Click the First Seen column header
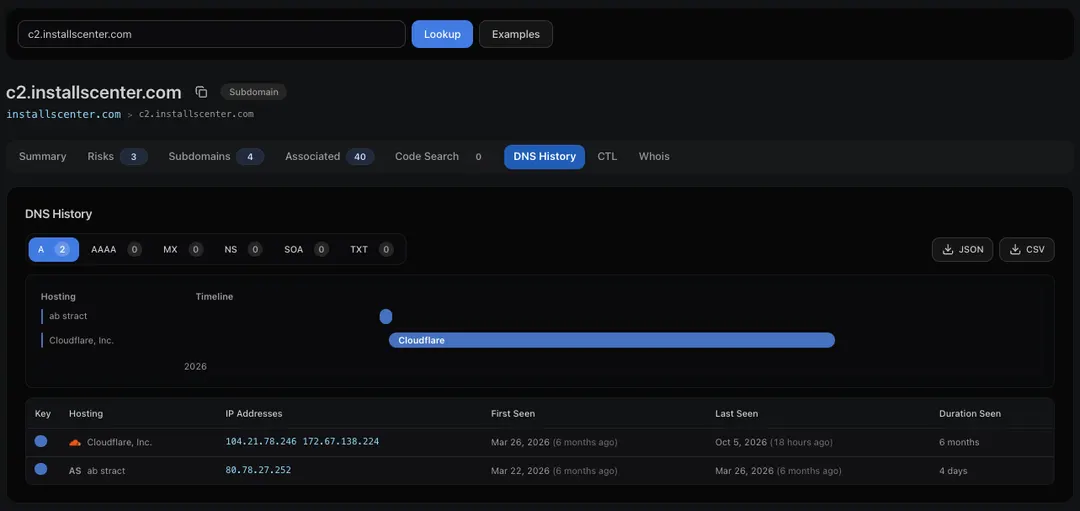1080x511 pixels. click(x=513, y=413)
